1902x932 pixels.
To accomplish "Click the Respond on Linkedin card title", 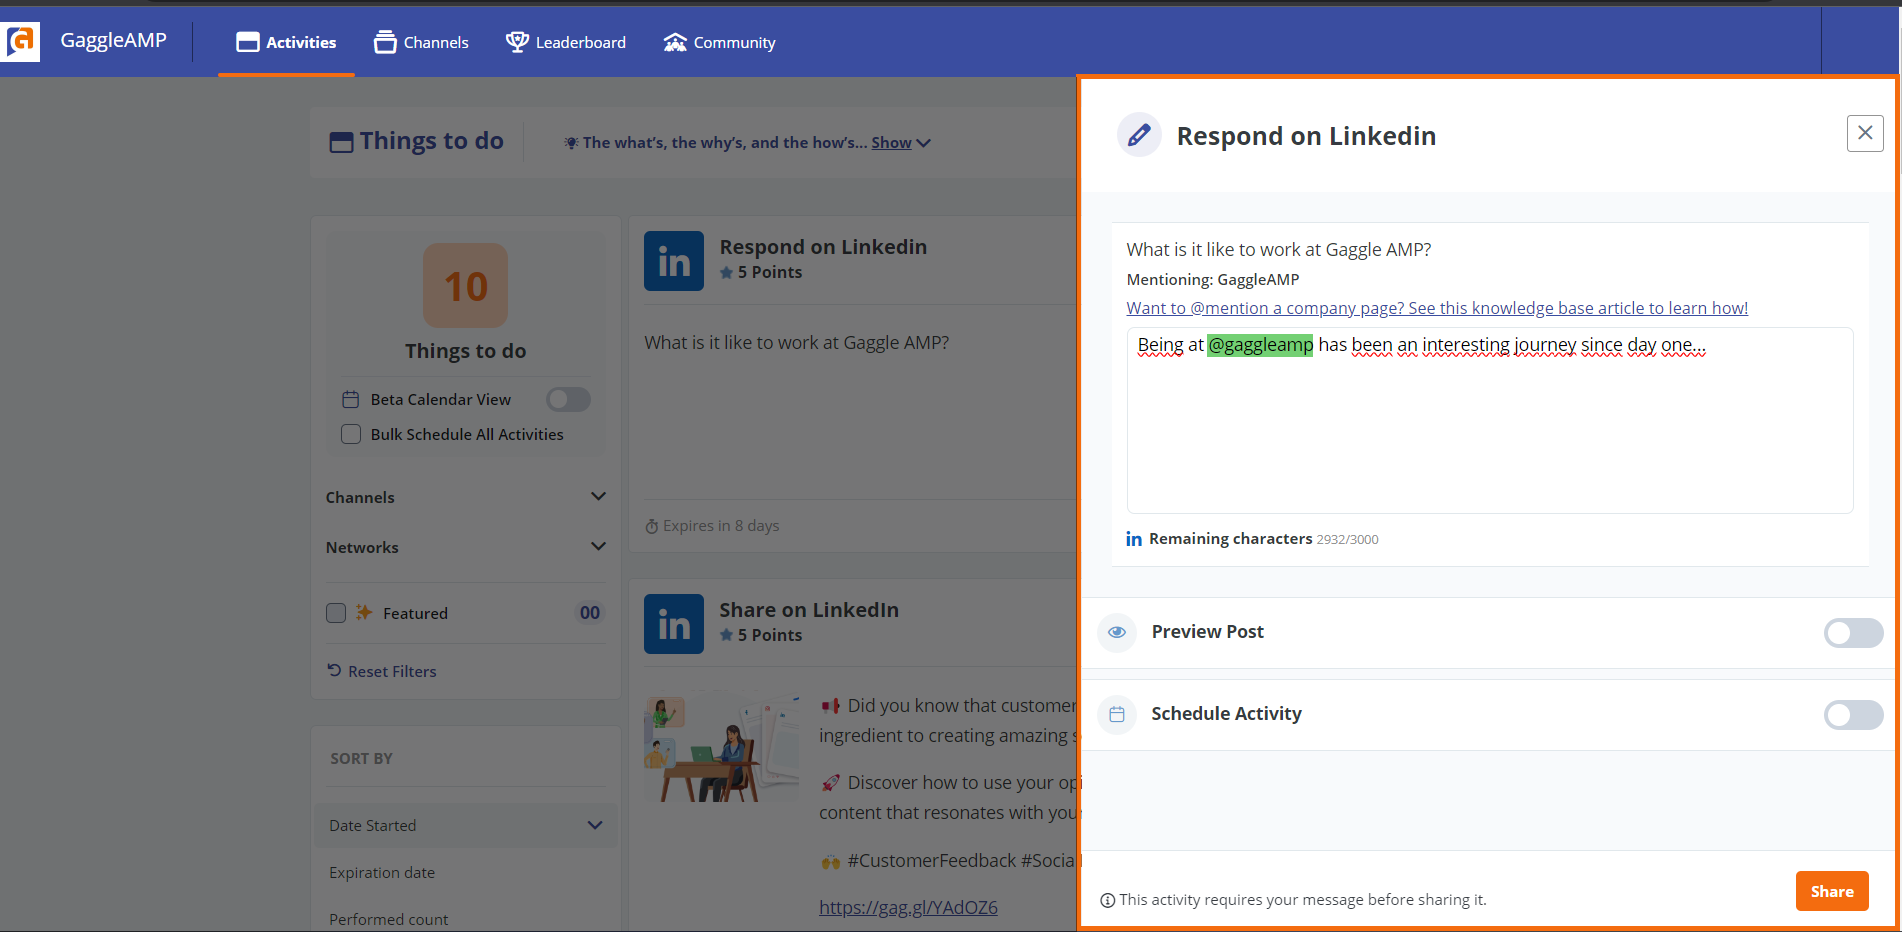I will tap(823, 247).
